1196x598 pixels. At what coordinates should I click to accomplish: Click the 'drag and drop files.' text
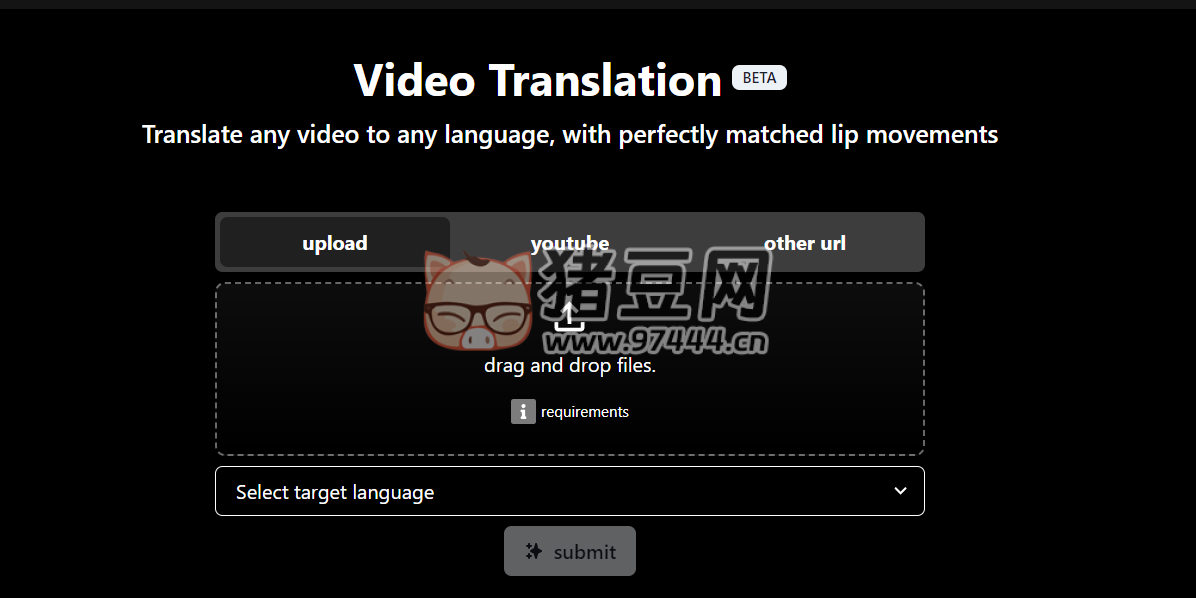(x=570, y=365)
